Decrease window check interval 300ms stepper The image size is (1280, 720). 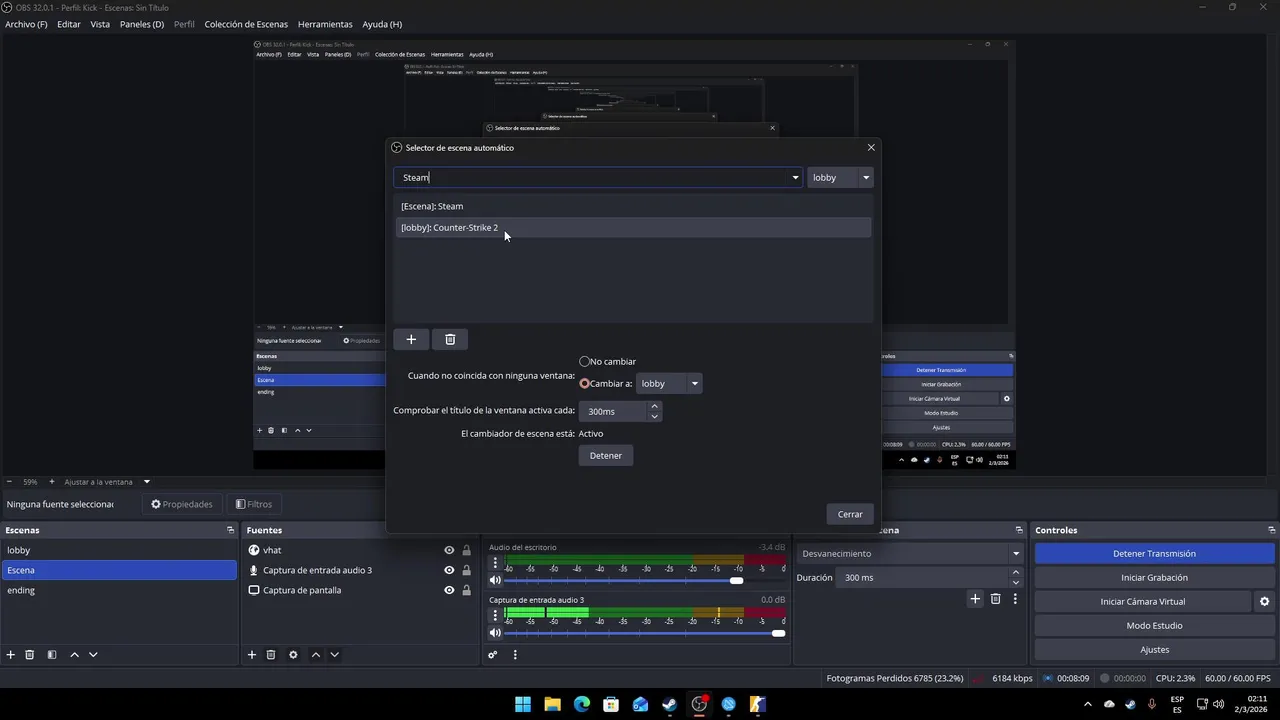click(x=654, y=416)
